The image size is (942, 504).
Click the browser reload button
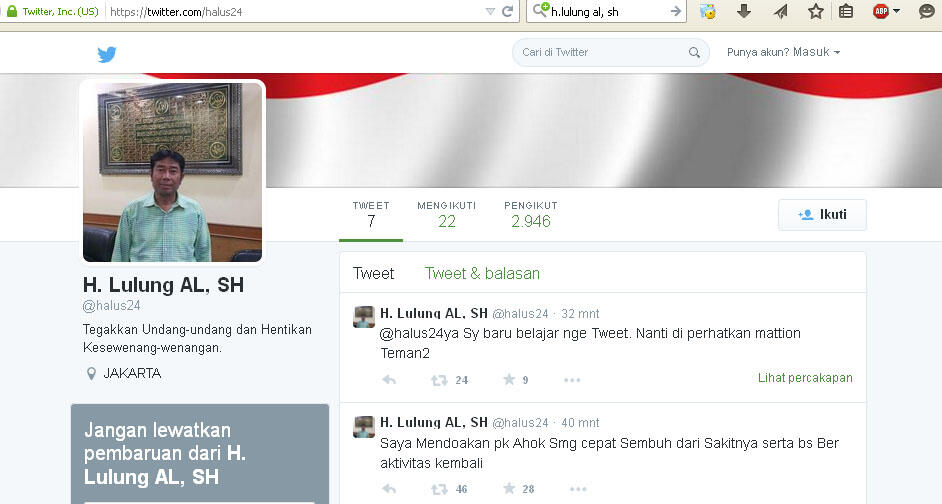[508, 11]
